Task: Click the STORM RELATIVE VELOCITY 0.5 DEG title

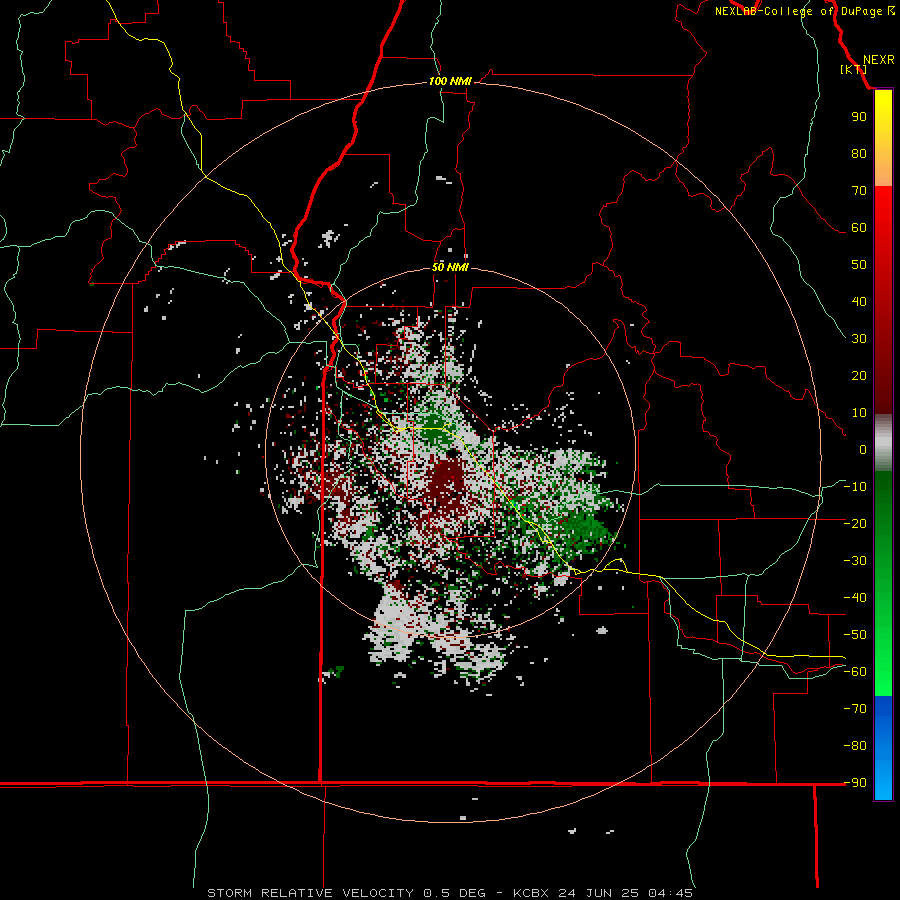Action: tap(346, 893)
